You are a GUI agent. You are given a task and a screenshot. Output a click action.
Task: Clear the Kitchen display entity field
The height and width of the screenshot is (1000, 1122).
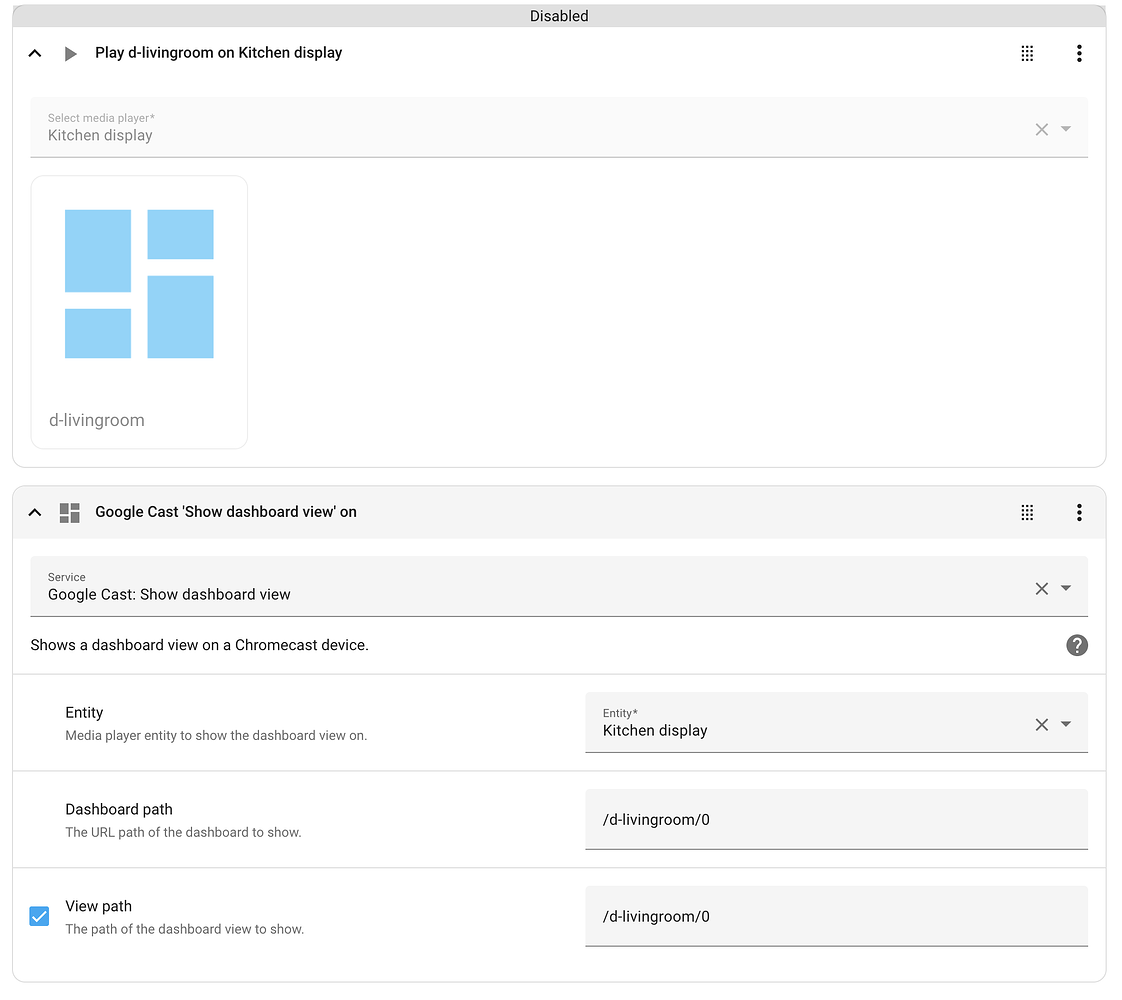pyautogui.click(x=1041, y=724)
